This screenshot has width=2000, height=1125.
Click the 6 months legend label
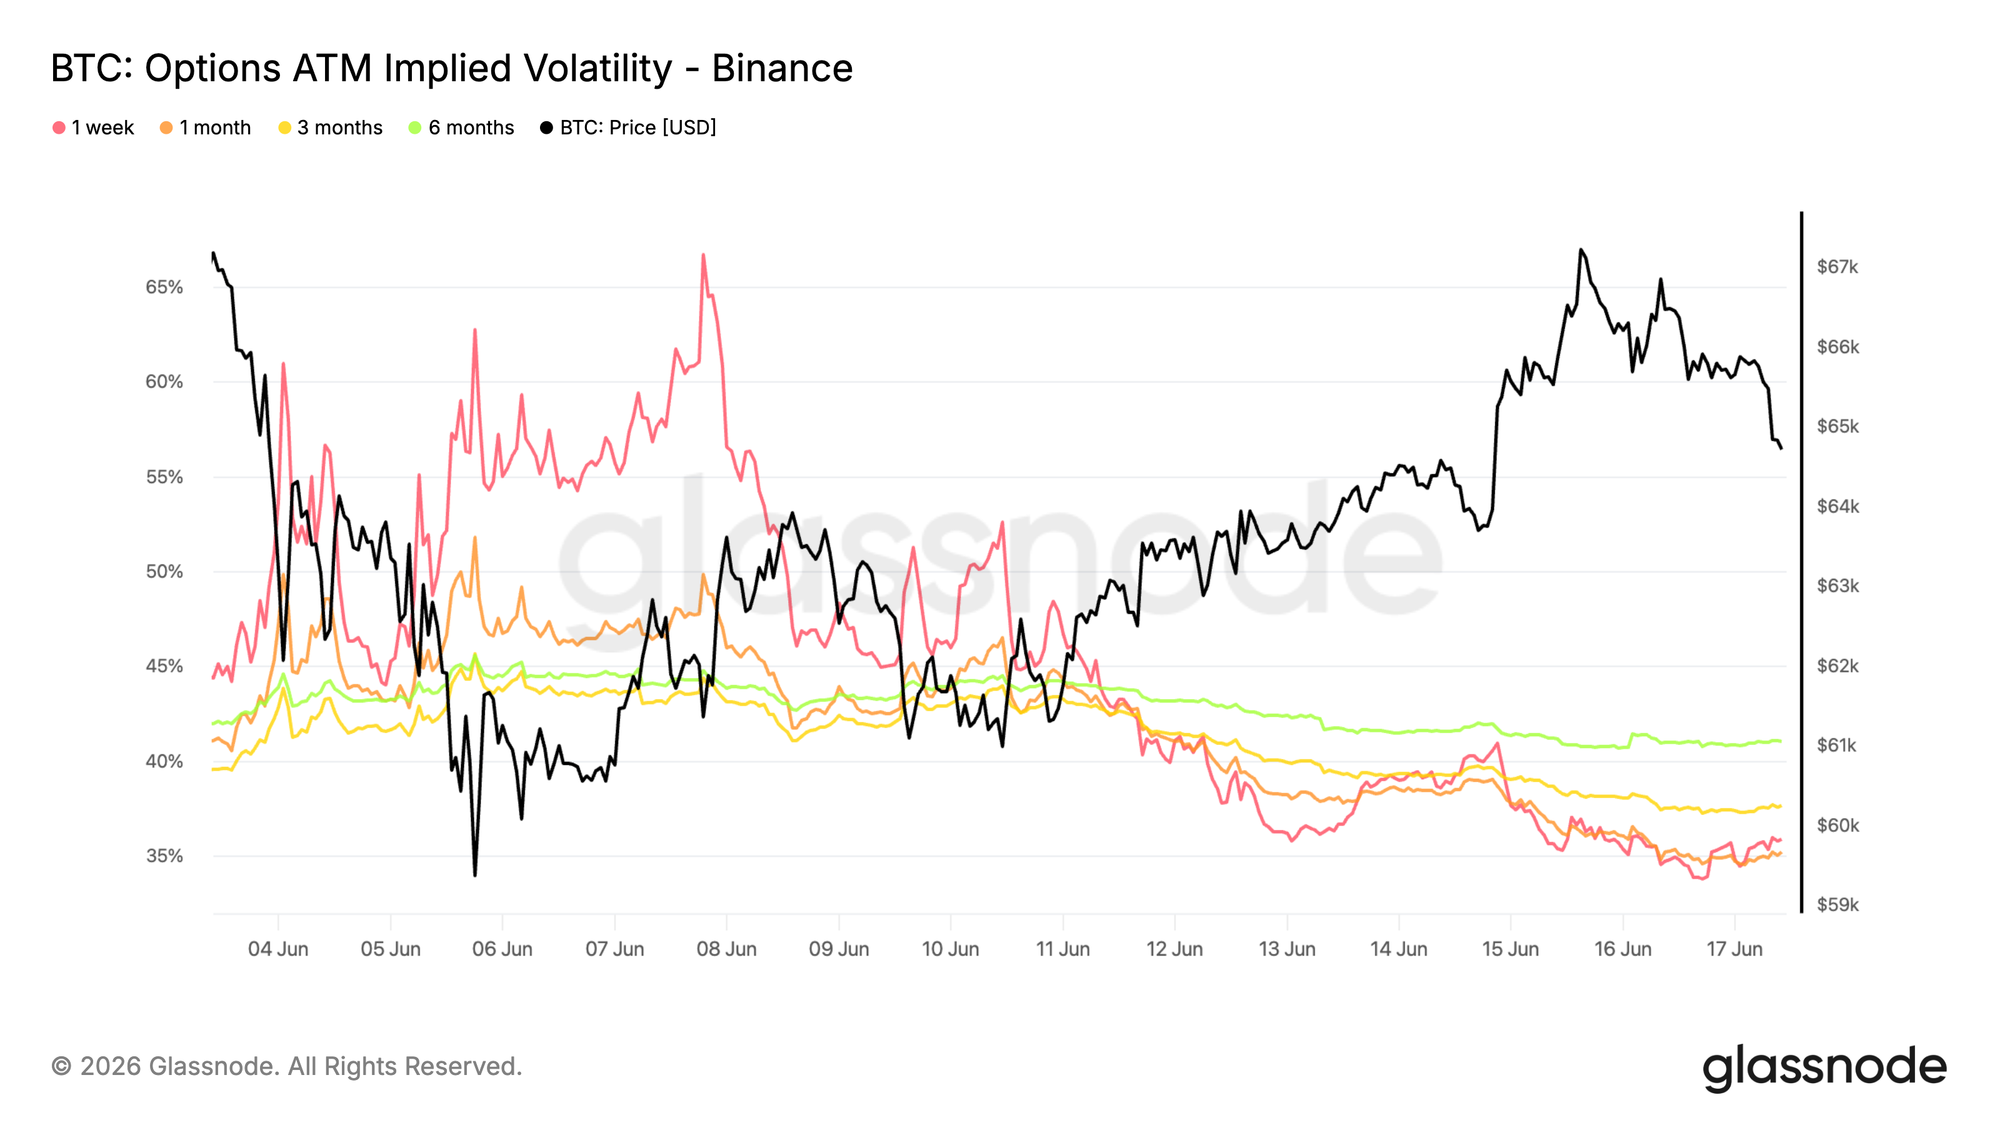pyautogui.click(x=471, y=128)
